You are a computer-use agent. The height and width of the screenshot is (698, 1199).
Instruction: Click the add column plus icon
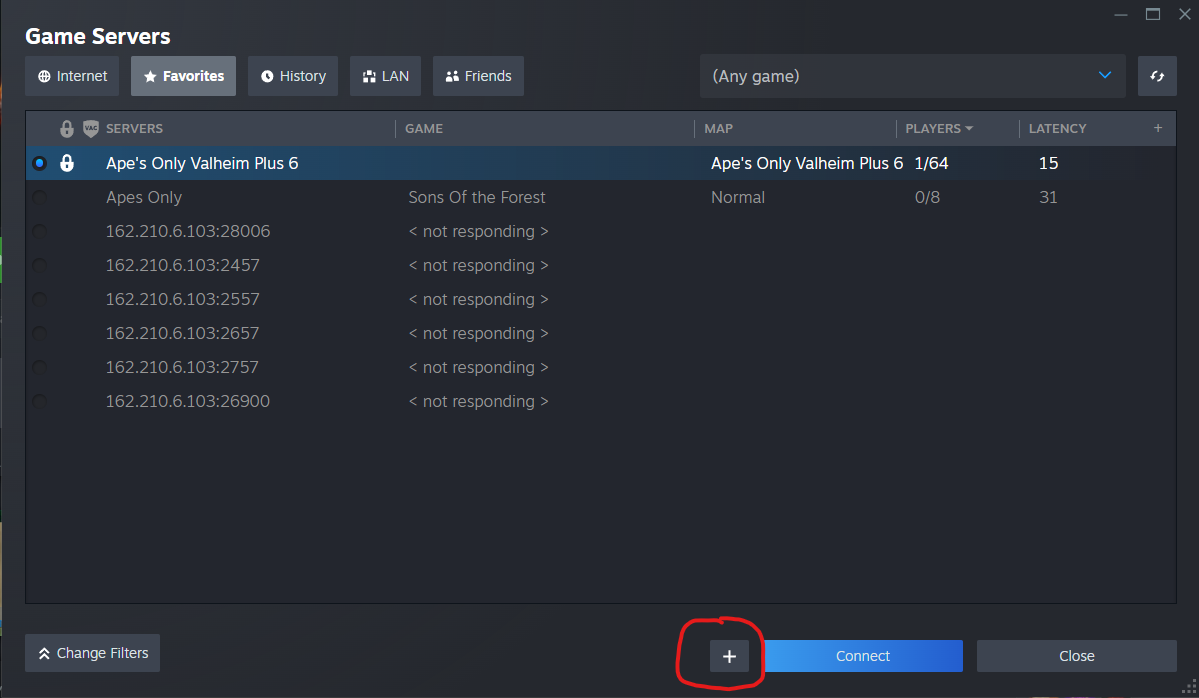(x=1158, y=128)
